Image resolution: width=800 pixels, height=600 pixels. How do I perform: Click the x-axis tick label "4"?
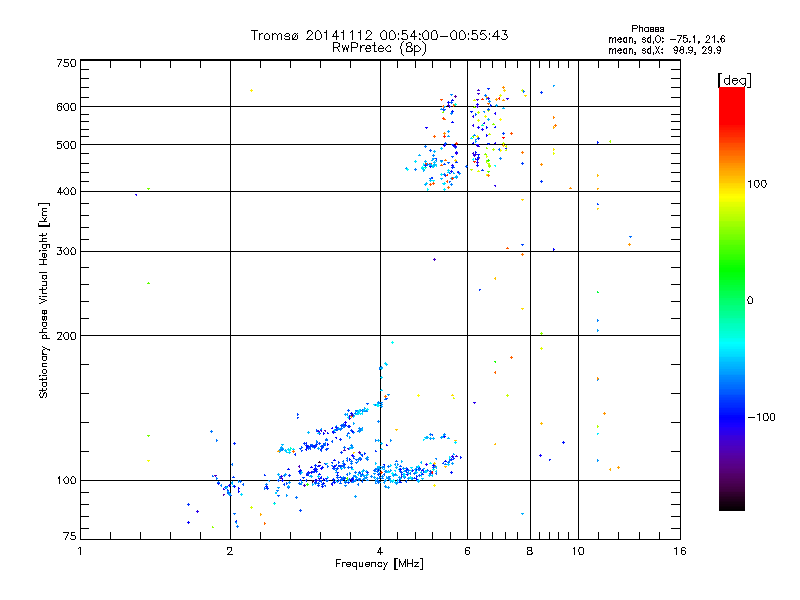click(380, 551)
